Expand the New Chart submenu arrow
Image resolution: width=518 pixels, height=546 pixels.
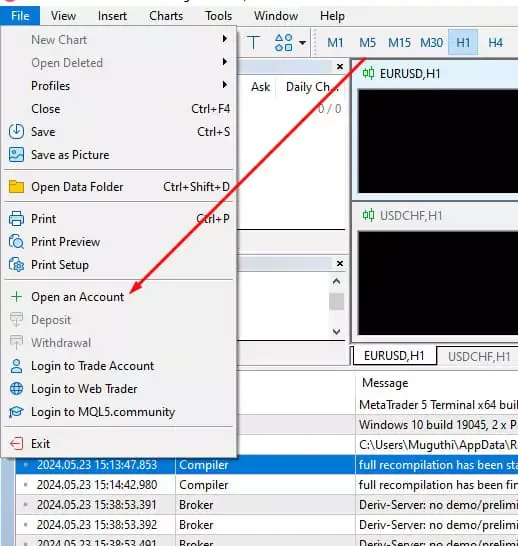(x=225, y=39)
